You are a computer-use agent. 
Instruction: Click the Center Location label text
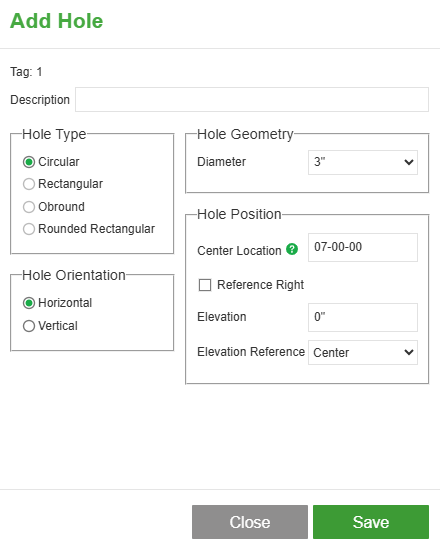239,251
